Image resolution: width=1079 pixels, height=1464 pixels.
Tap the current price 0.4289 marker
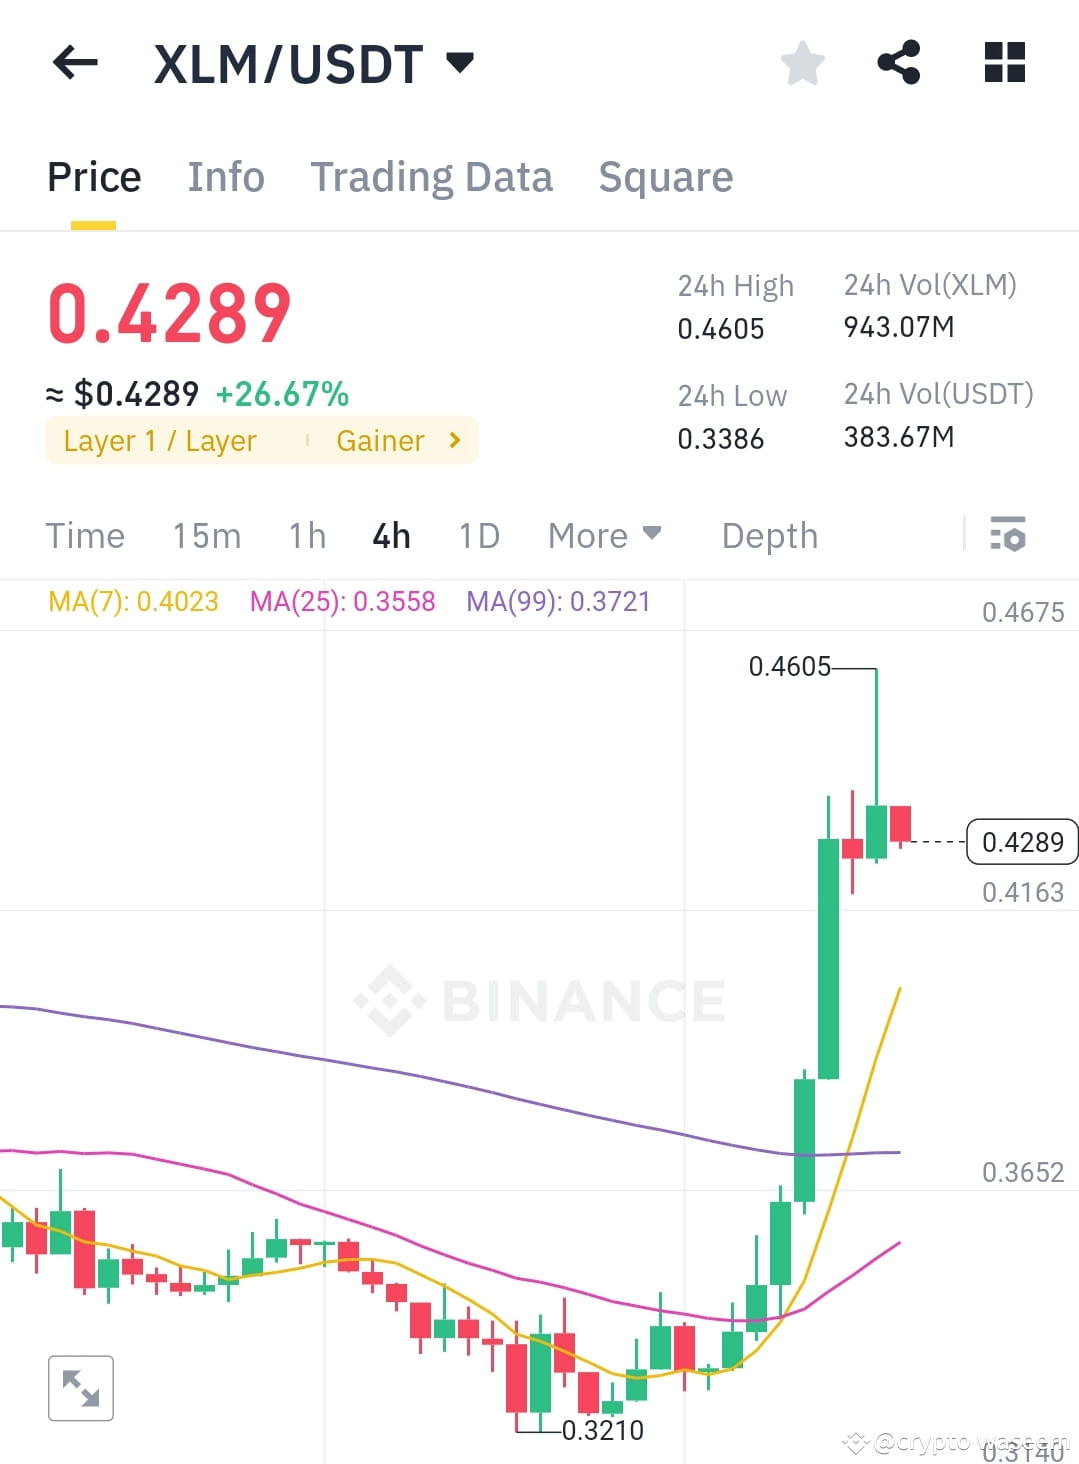click(1021, 842)
